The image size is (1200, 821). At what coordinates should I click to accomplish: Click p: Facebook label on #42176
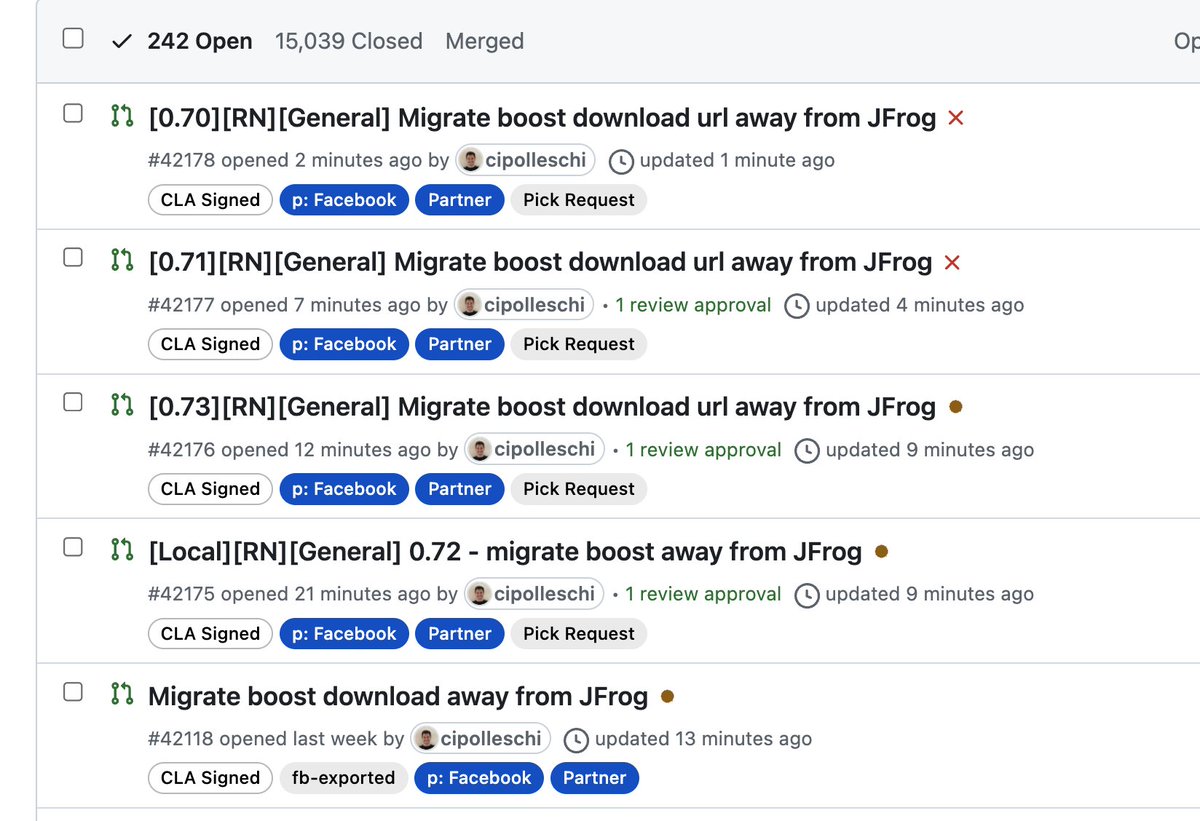[344, 489]
